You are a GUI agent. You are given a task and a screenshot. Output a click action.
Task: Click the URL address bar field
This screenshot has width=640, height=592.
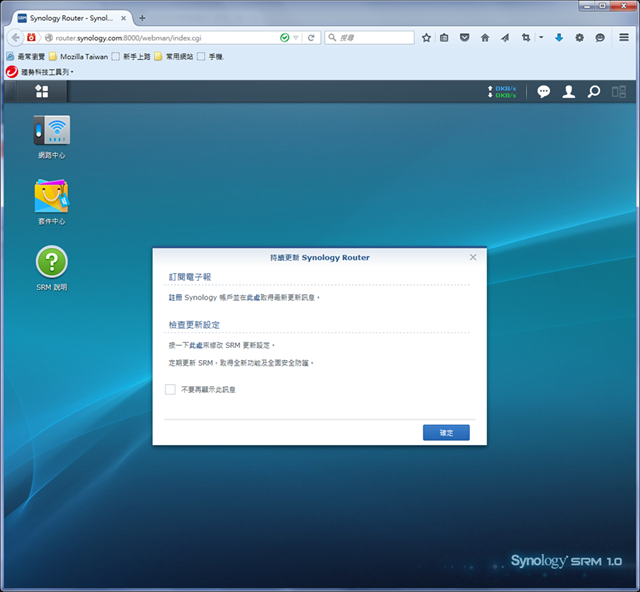[x=163, y=38]
